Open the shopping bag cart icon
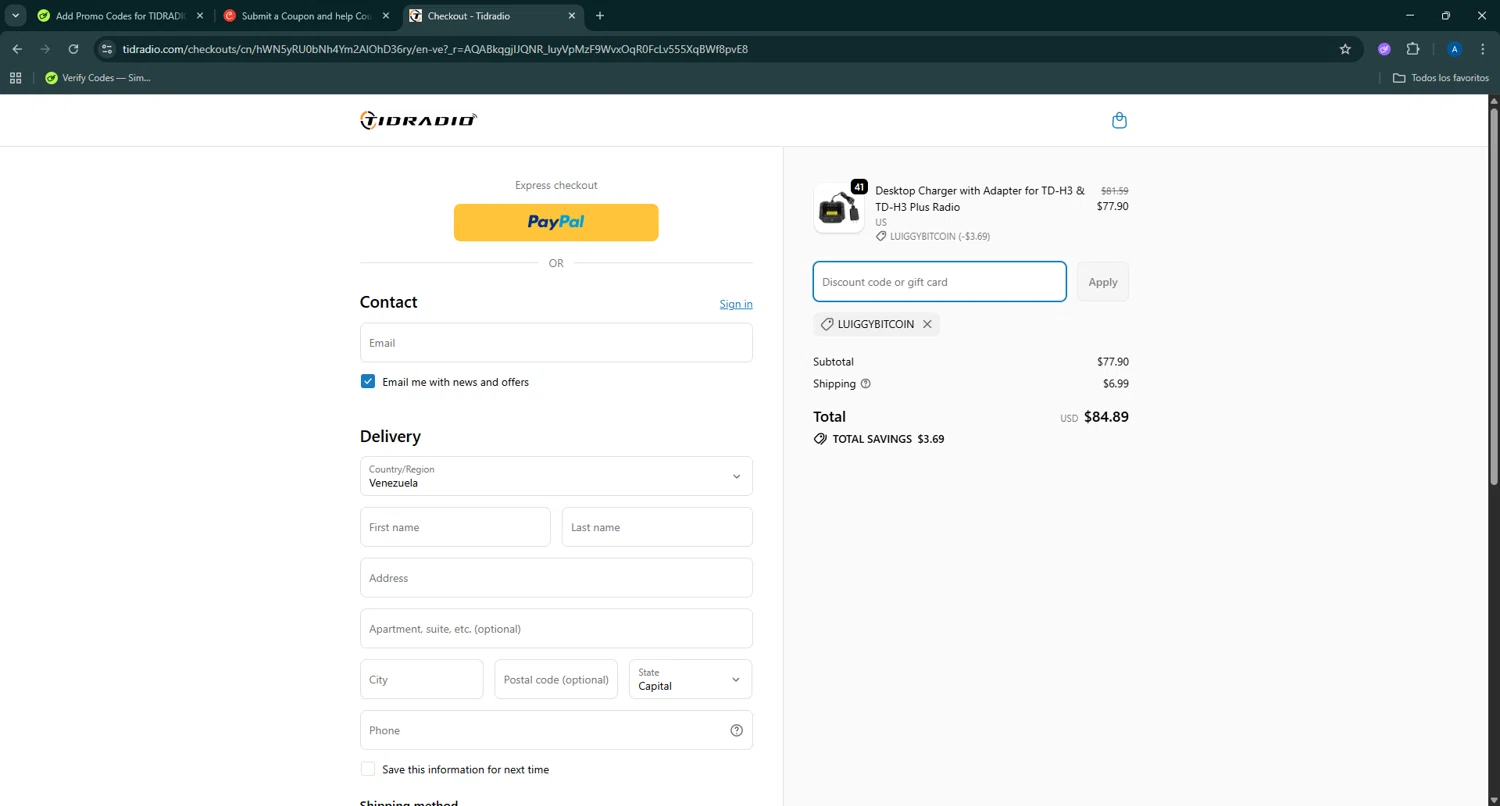Viewport: 1500px width, 806px height. tap(1119, 120)
